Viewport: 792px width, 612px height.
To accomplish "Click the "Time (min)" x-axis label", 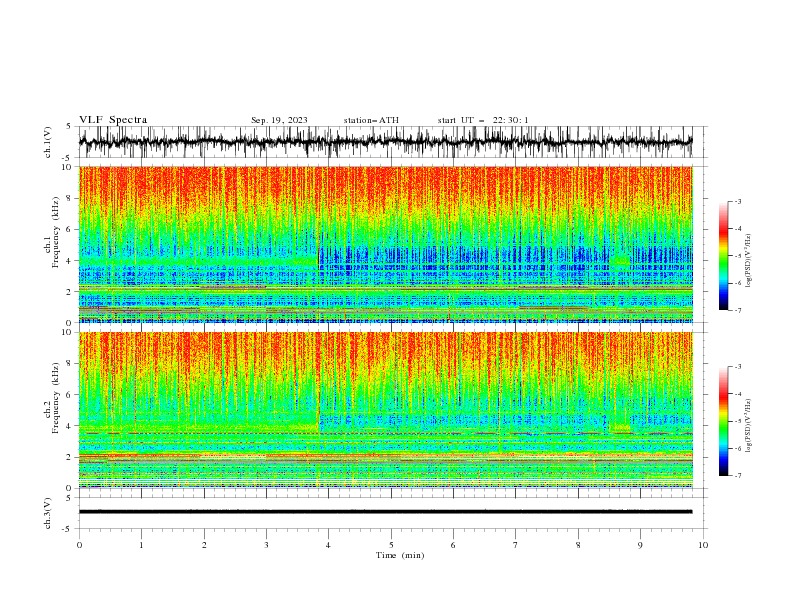I will coord(400,555).
